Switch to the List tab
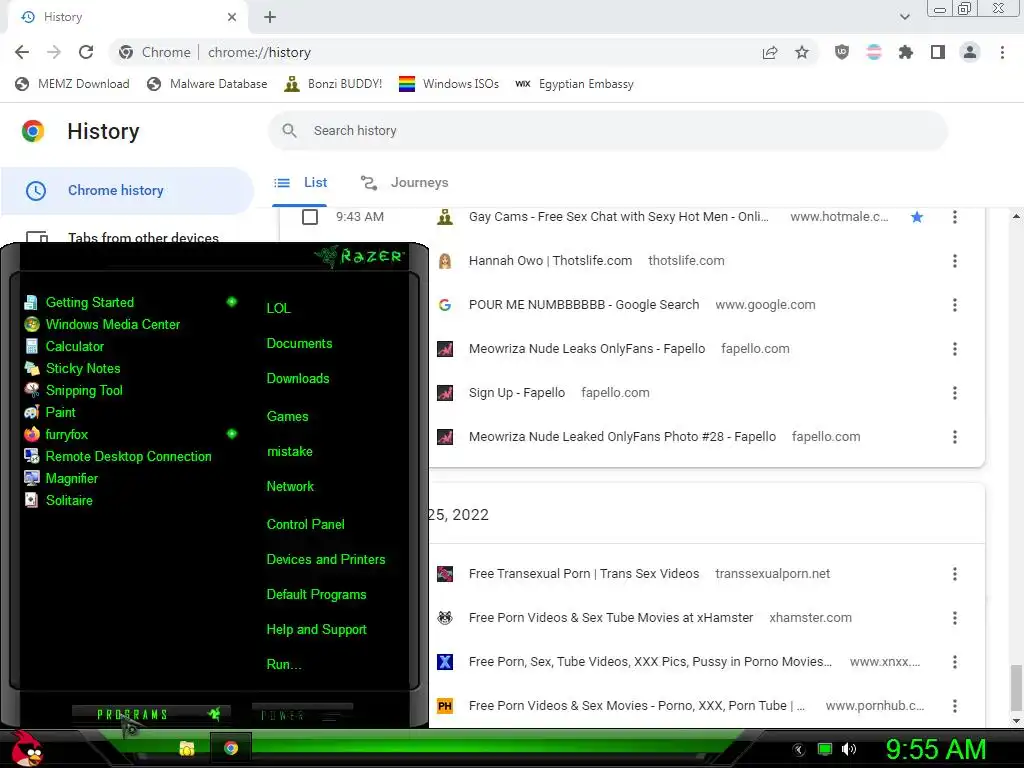Image resolution: width=1024 pixels, height=768 pixels. 300,183
